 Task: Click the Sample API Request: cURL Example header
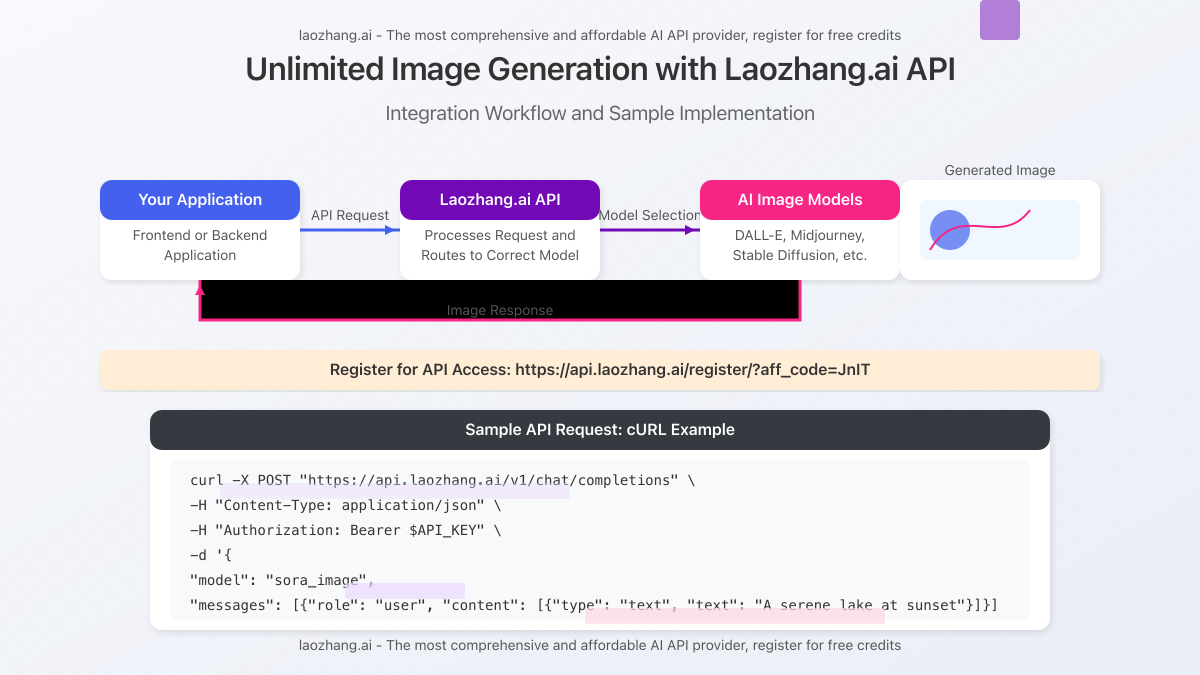[600, 430]
